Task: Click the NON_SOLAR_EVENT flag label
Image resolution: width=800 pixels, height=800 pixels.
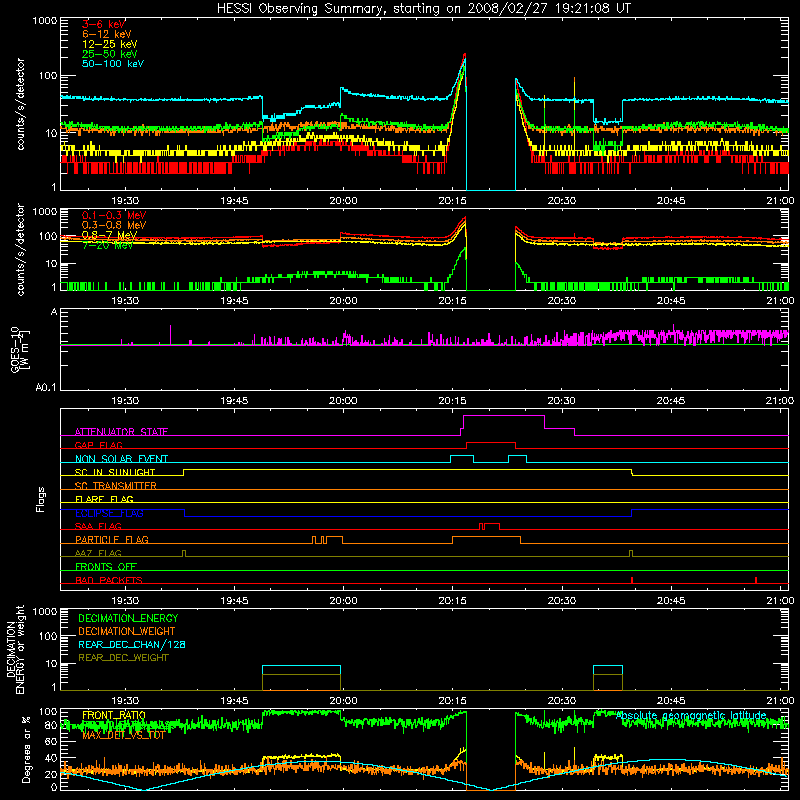Action: (121, 459)
